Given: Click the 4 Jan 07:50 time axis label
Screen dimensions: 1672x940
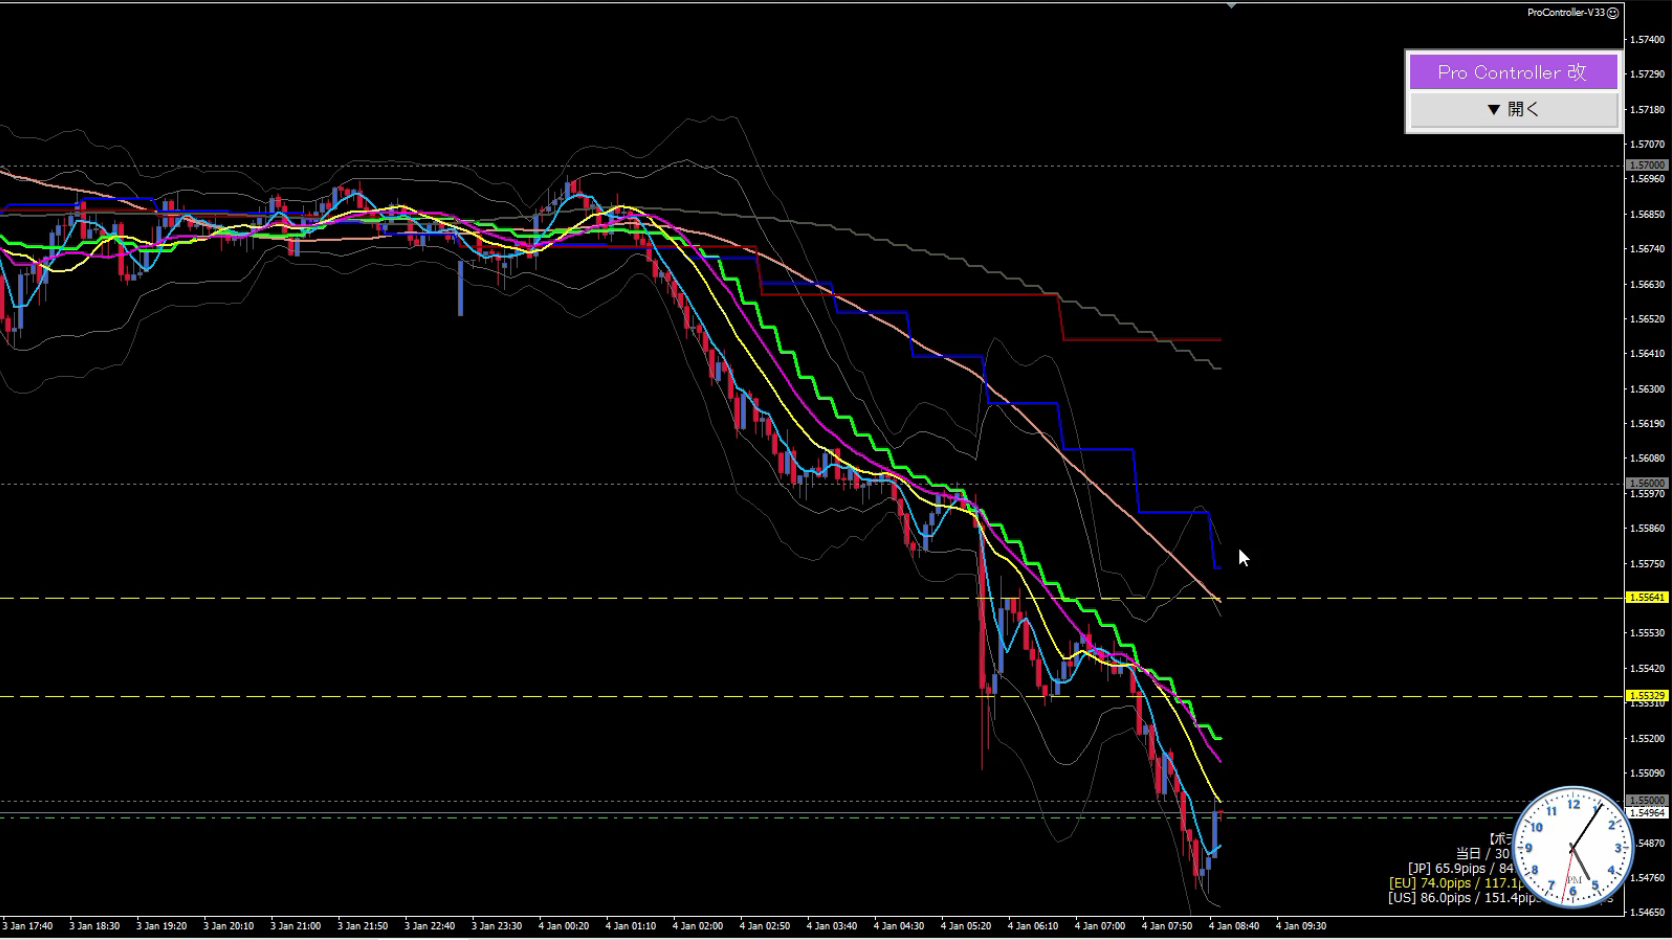Looking at the screenshot, I should click(1166, 926).
